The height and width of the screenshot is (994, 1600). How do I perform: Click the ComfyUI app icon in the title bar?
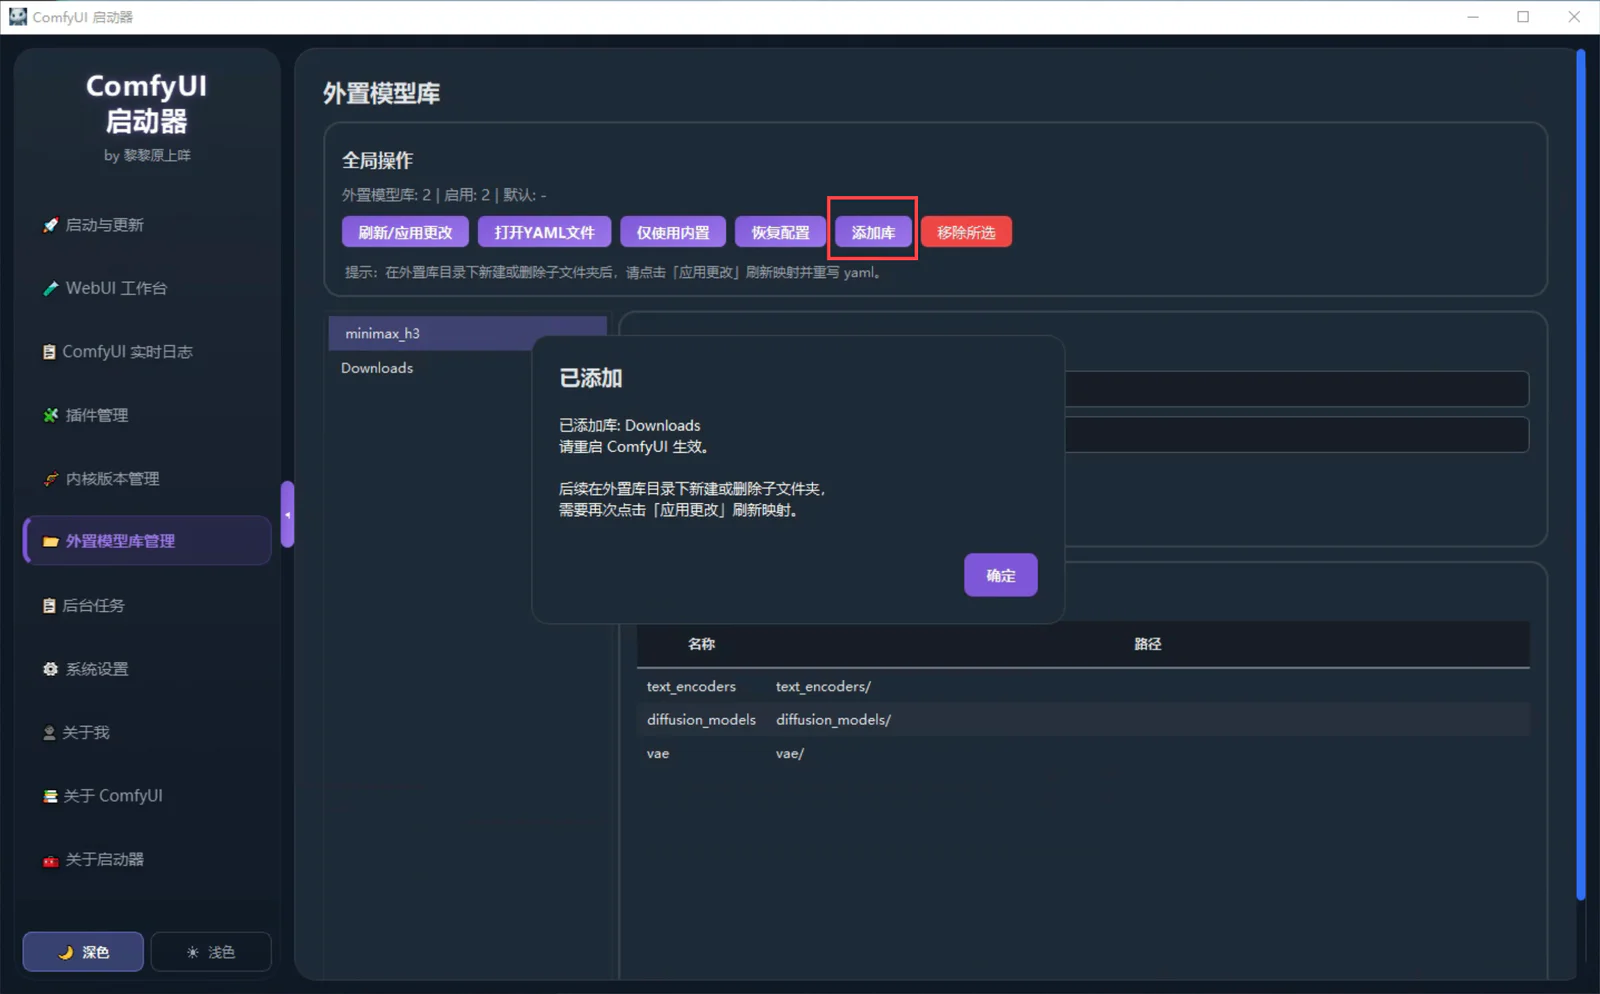(17, 17)
